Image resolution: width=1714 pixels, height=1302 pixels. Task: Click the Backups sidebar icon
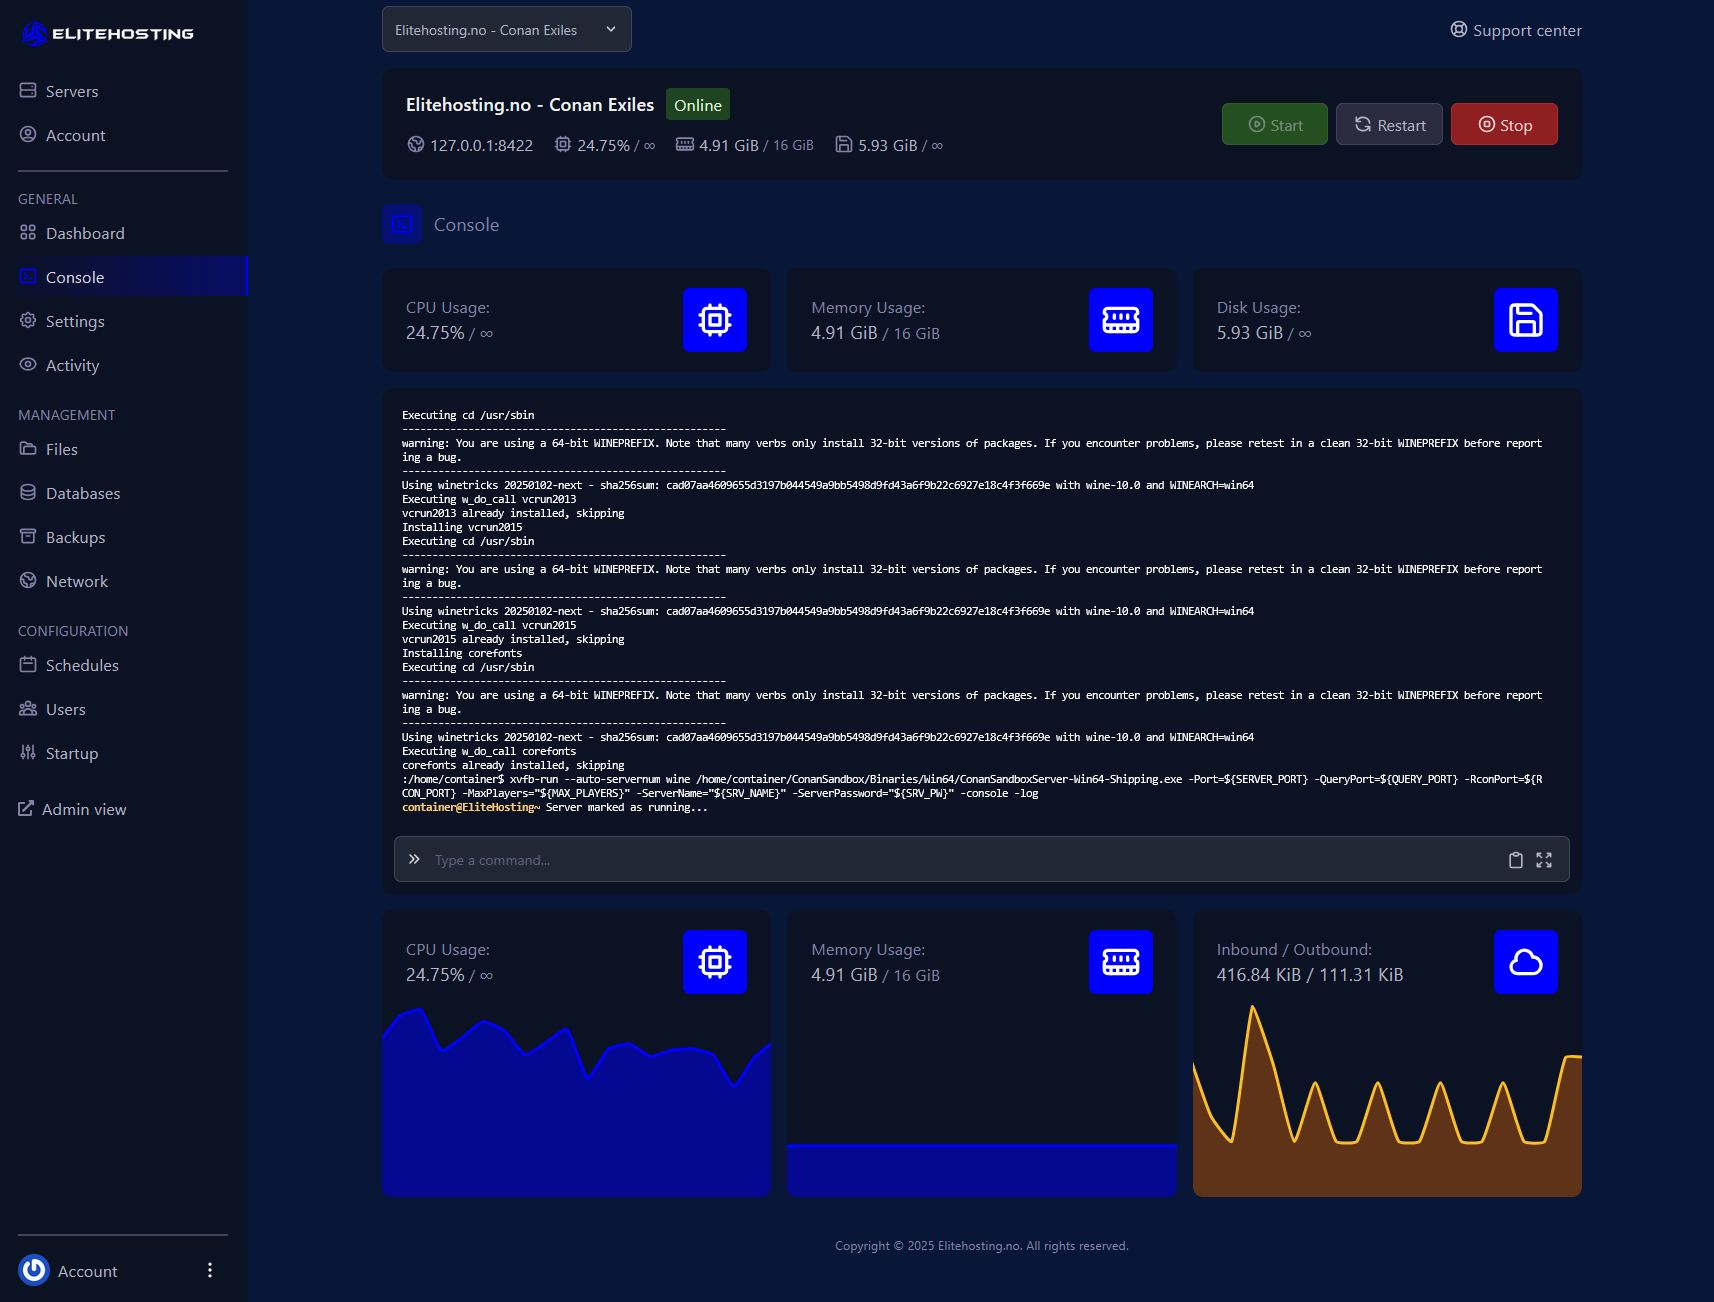tap(28, 537)
